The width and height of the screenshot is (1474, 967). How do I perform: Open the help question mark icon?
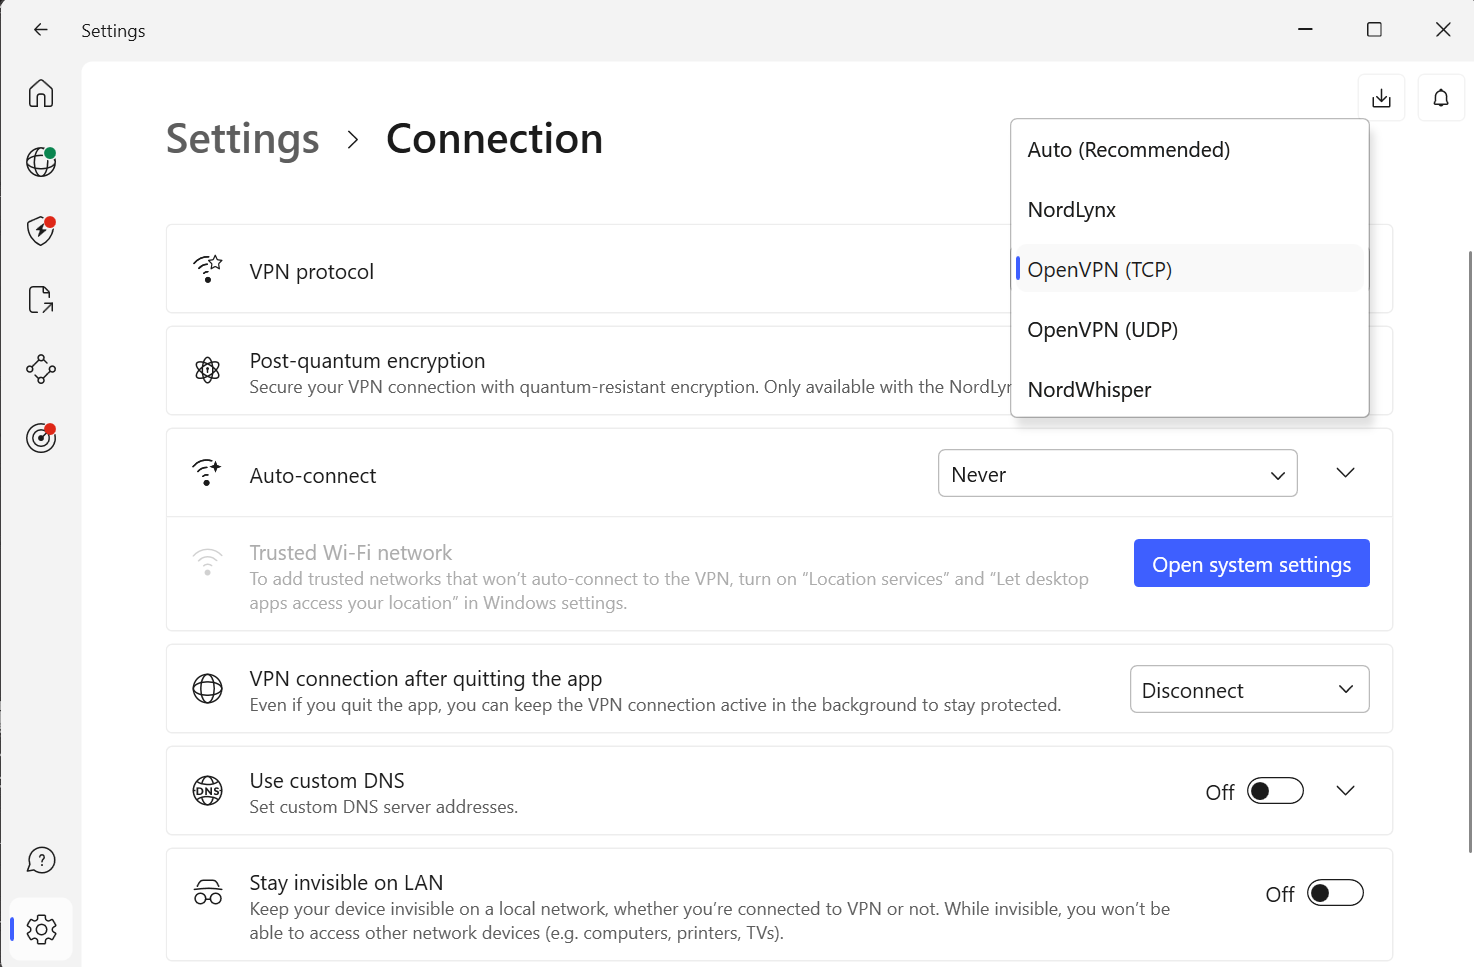click(x=41, y=860)
